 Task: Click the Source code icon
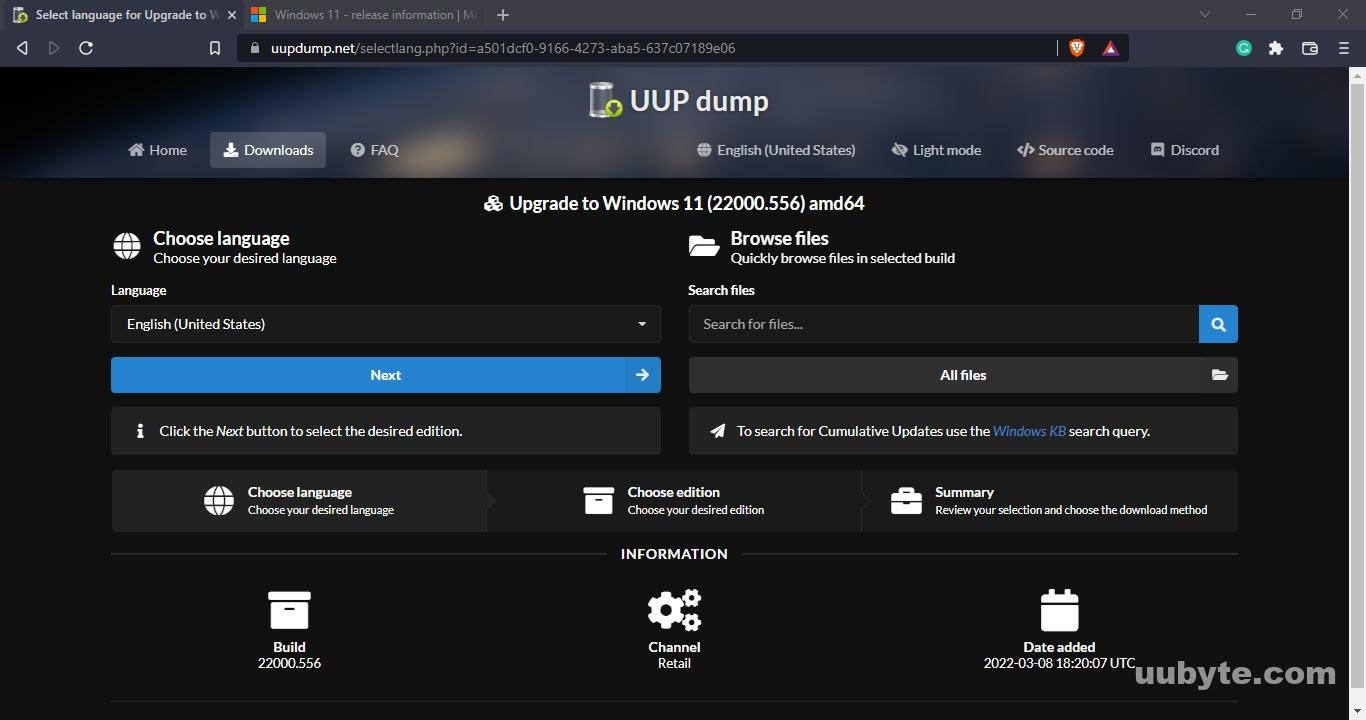(x=1024, y=150)
